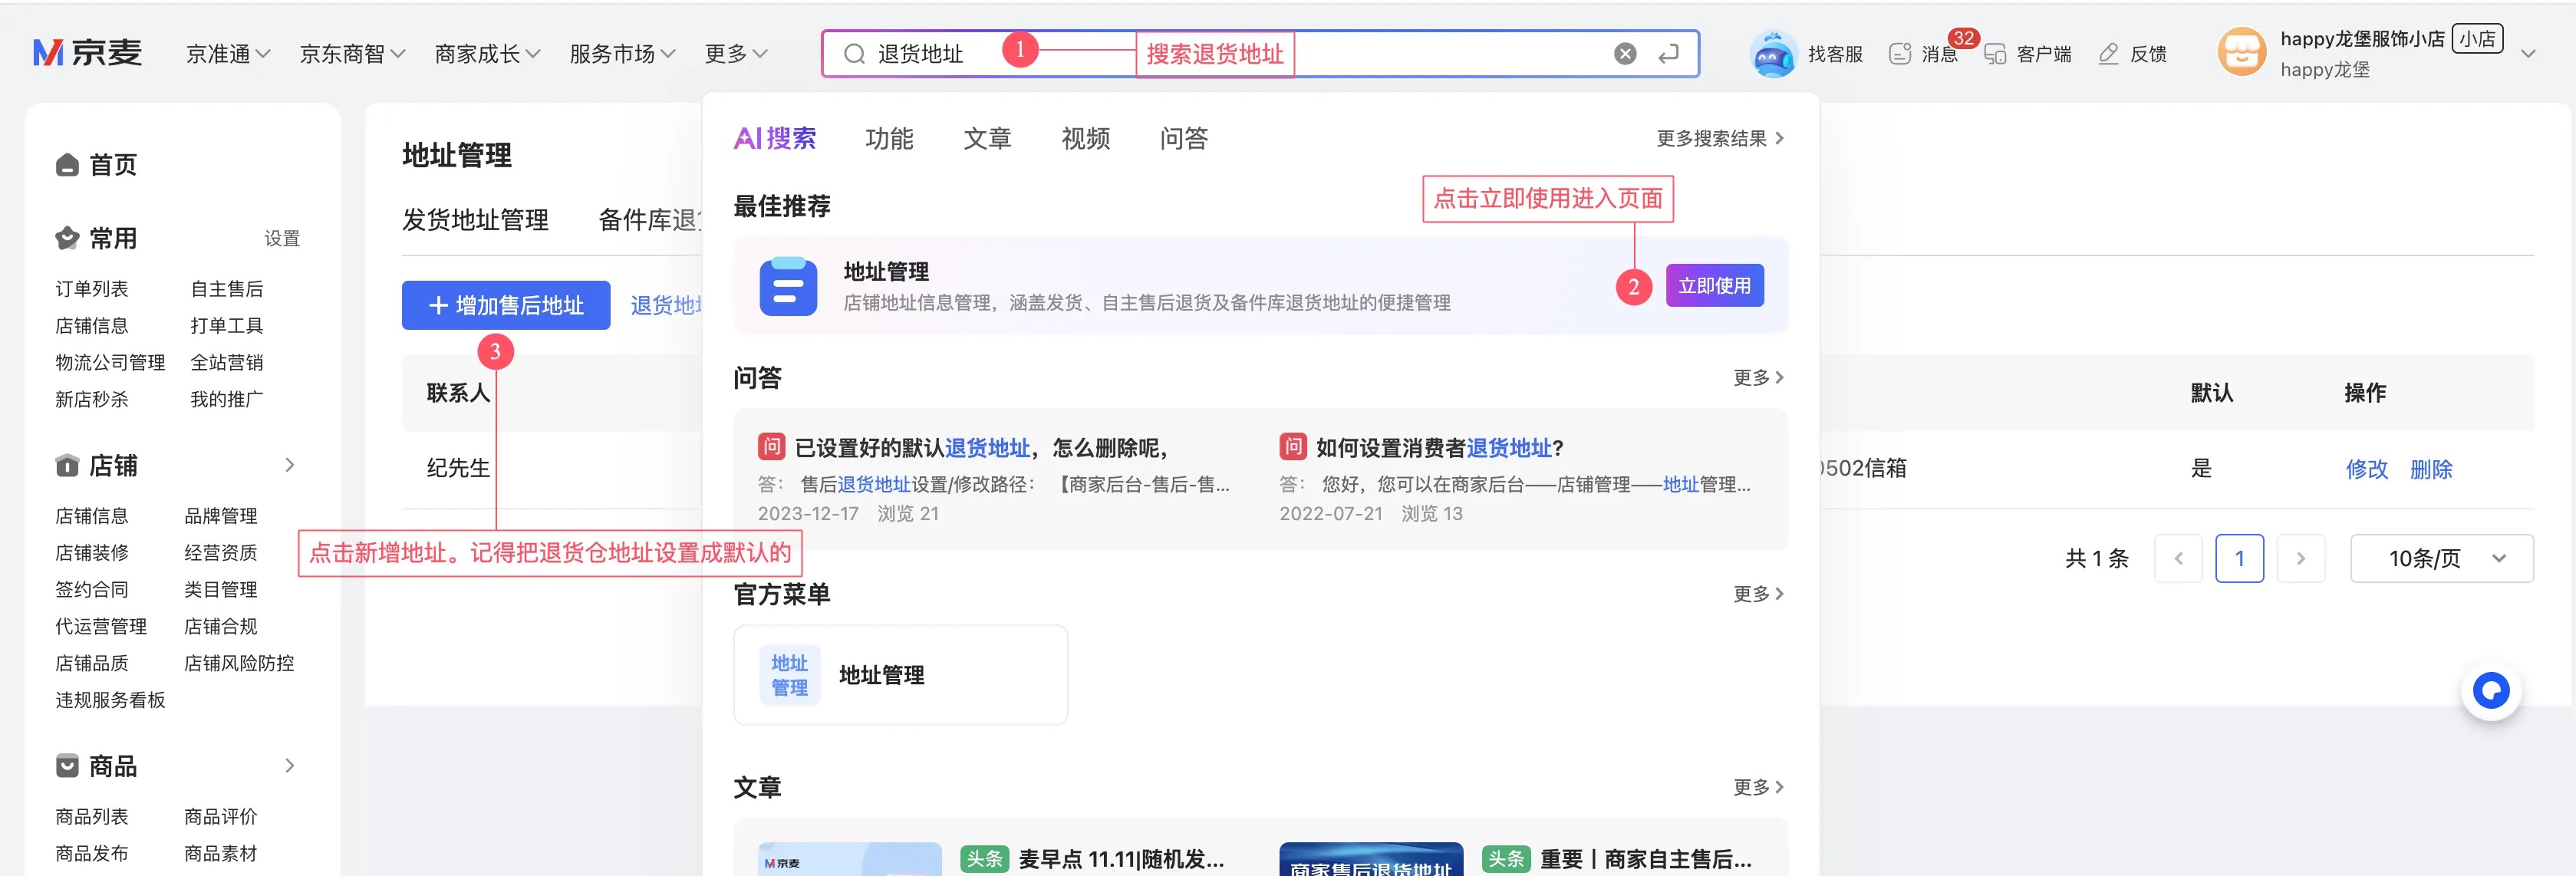Click 增加售后地址 button

pos(506,305)
